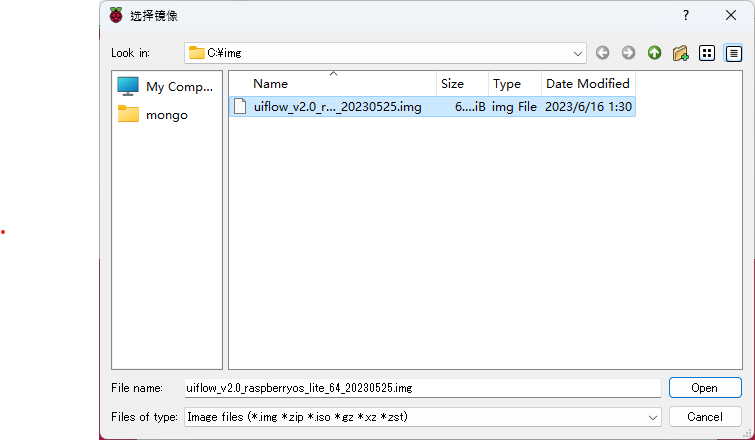Click the Raspberry Pi logo in title bar
The image size is (755, 440).
[x=116, y=15]
